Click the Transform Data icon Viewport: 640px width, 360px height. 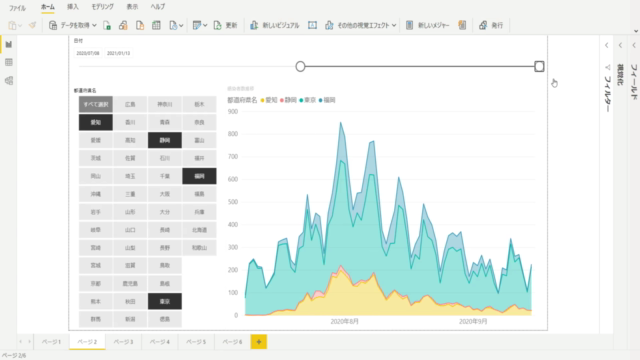[x=197, y=25]
